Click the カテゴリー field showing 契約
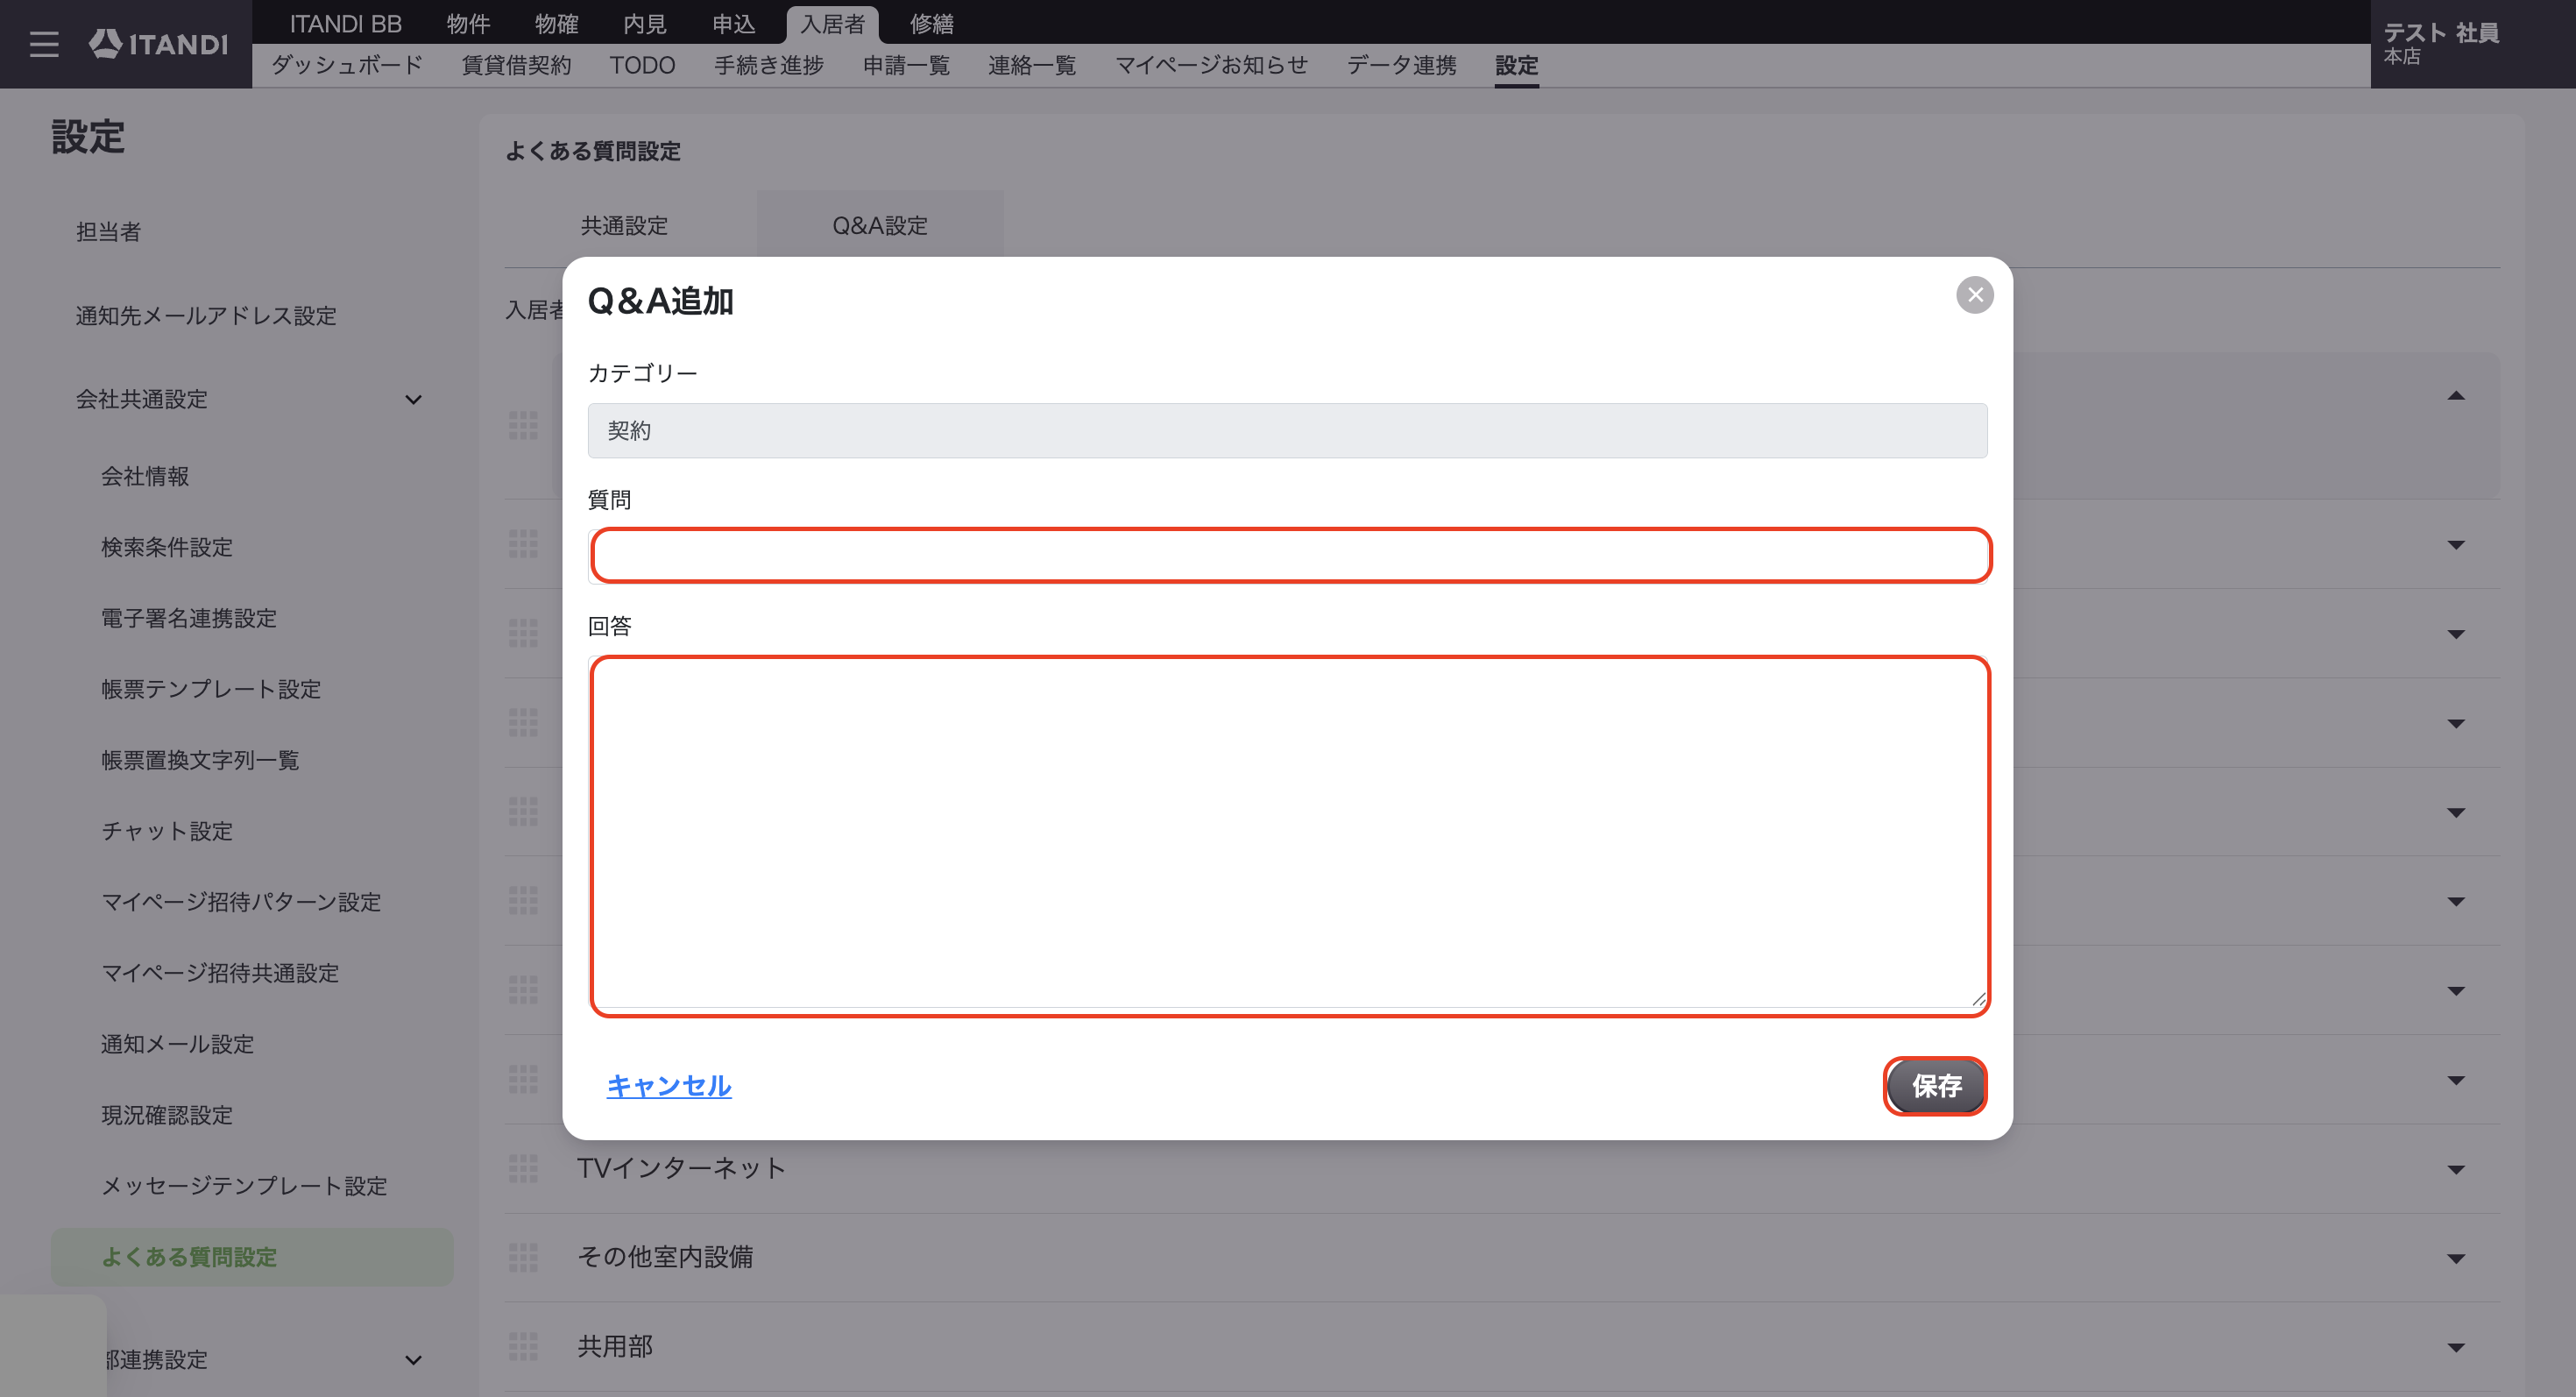The width and height of the screenshot is (2576, 1397). [1287, 431]
